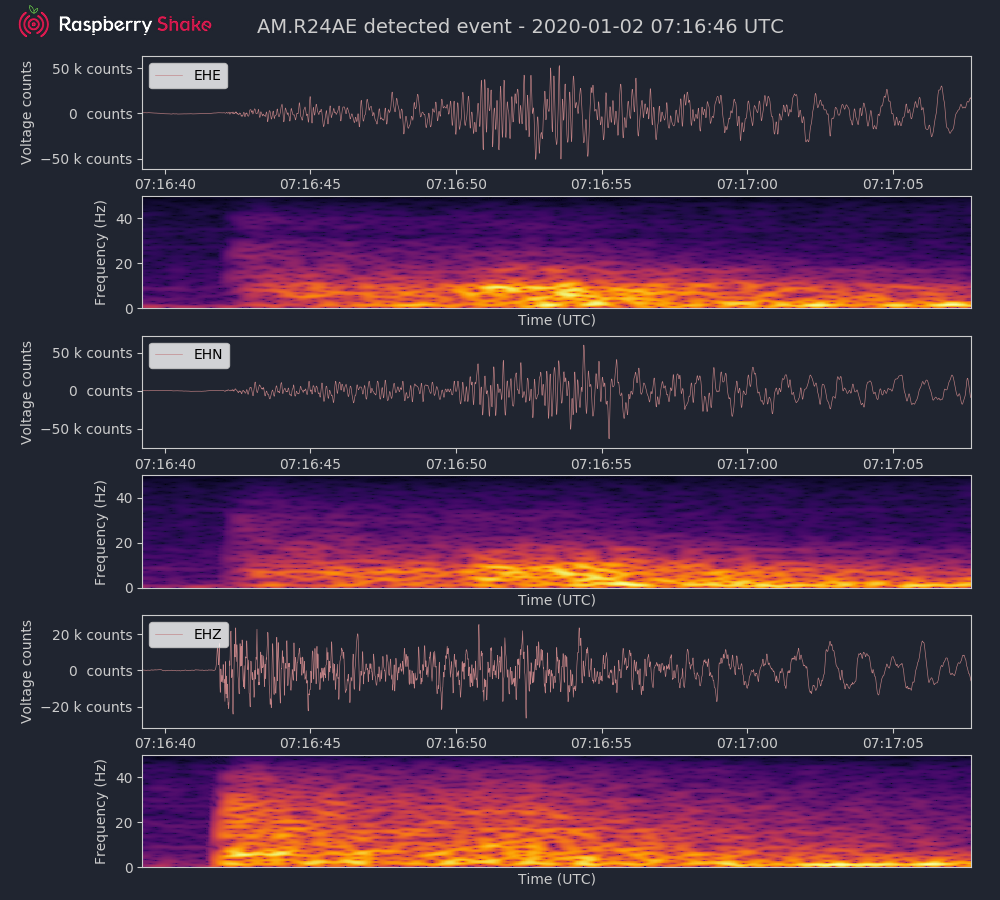Click the EHE waveform plot
This screenshot has width=1000, height=900.
tap(557, 113)
